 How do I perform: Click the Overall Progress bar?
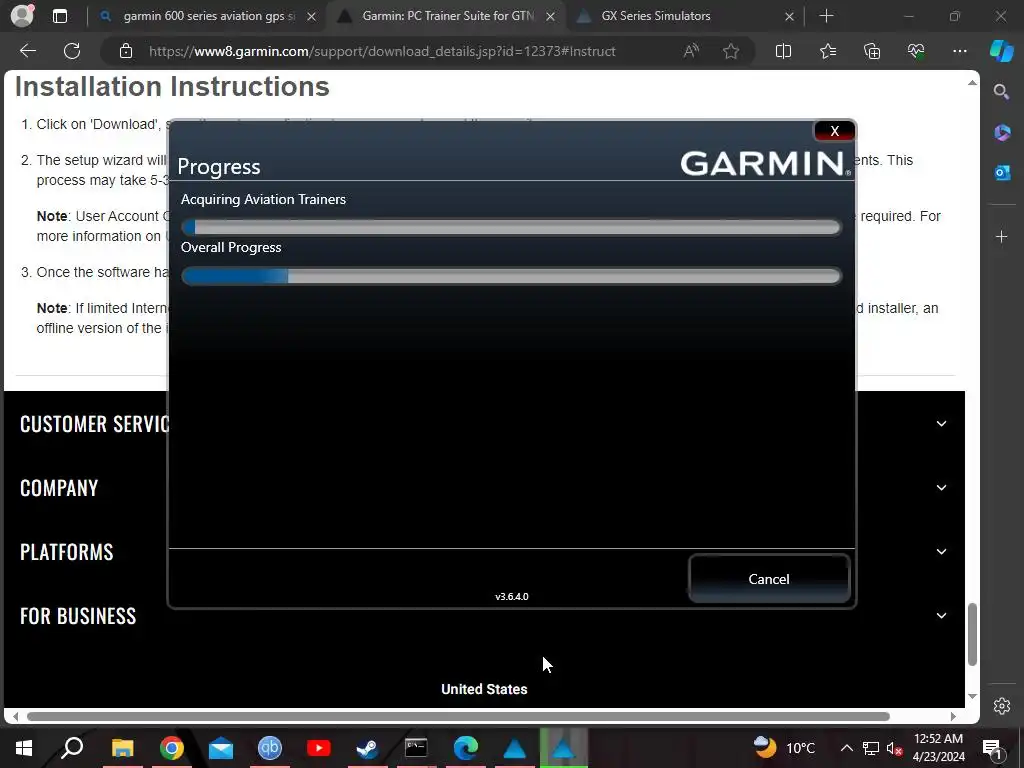(x=511, y=276)
